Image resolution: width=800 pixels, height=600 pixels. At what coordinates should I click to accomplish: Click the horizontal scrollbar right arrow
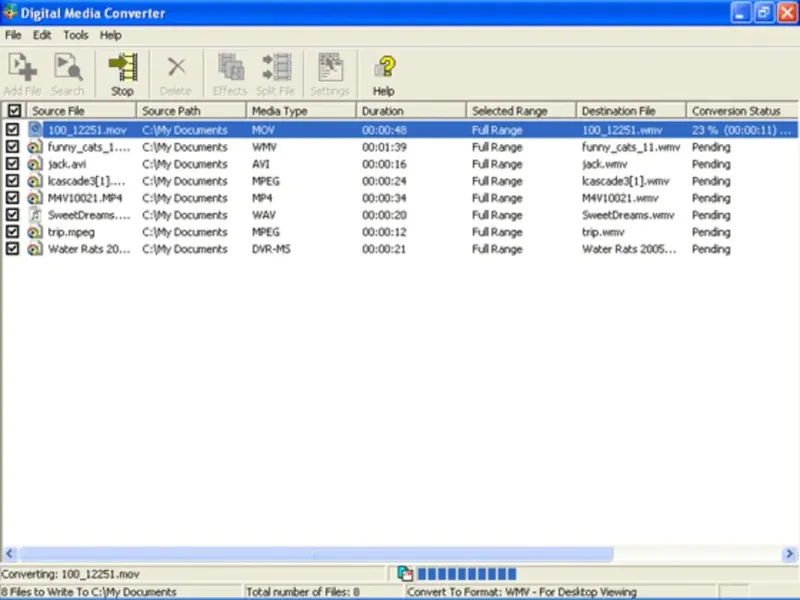click(791, 553)
